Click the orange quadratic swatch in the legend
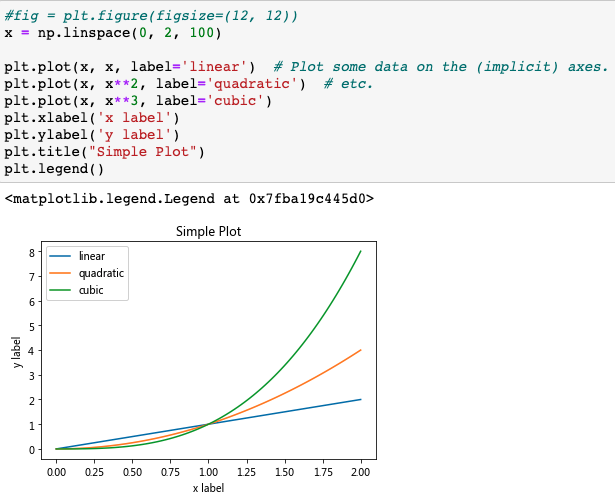 61,273
